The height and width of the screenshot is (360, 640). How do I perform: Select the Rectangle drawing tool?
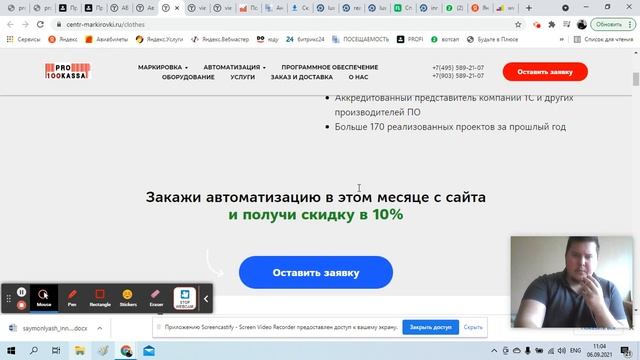(100, 298)
